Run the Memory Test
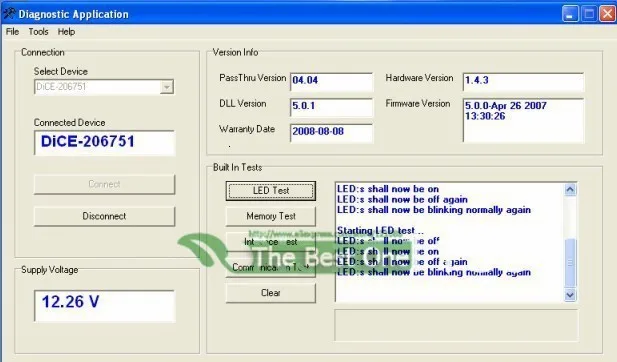This screenshot has width=617, height=362. coord(271,216)
